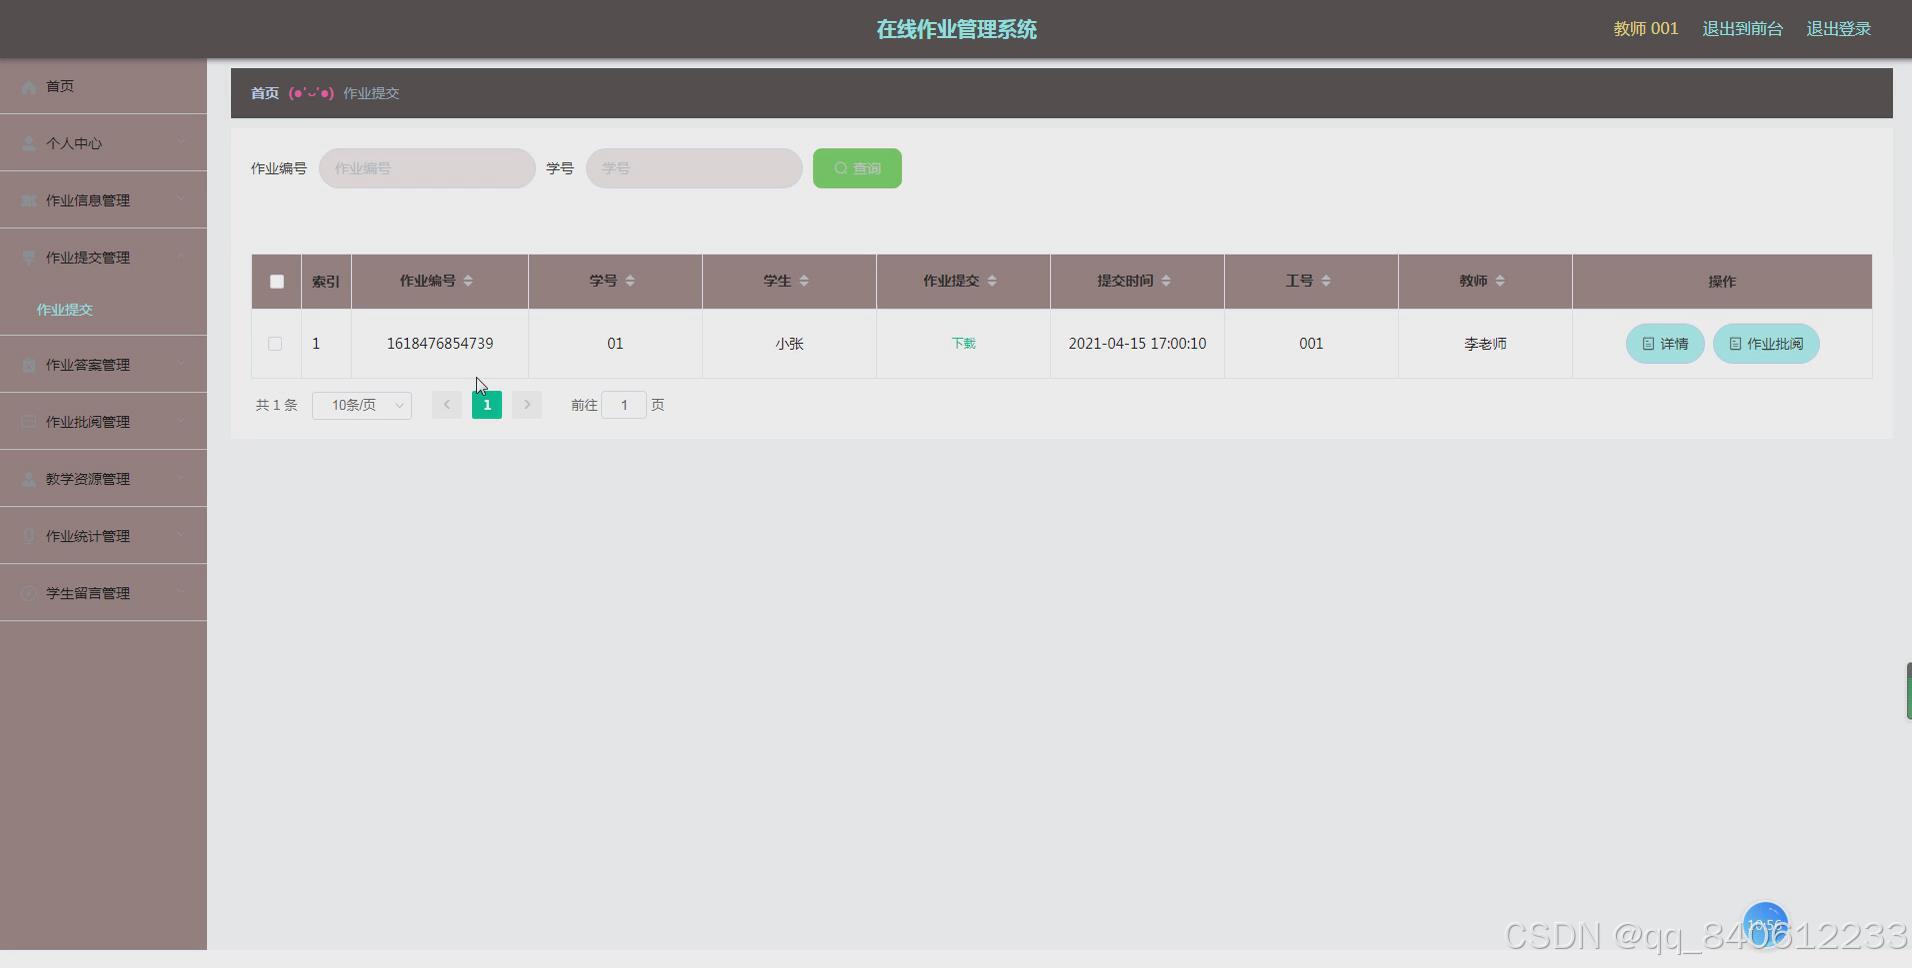1912x968 pixels.
Task: Click the green tab handle on the right edge
Action: pyautogui.click(x=1908, y=691)
